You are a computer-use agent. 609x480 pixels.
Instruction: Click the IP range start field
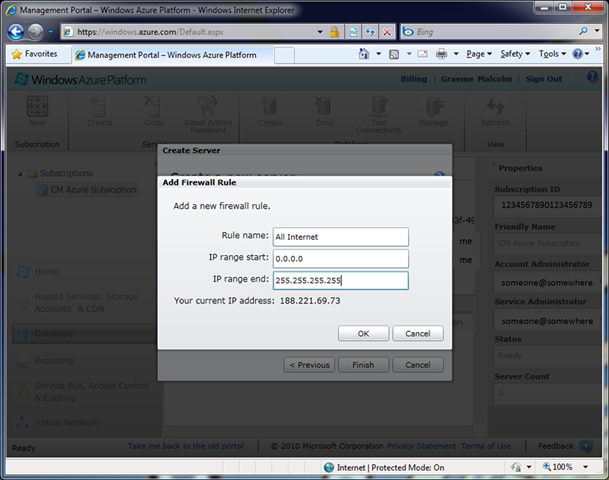(341, 259)
